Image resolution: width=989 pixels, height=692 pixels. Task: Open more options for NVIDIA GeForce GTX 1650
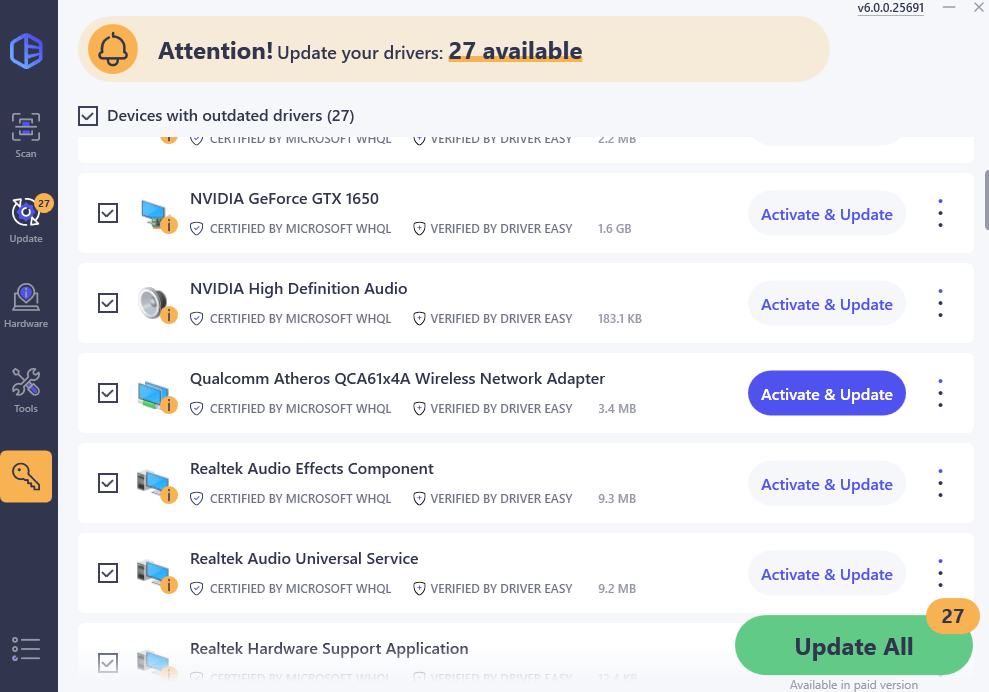940,214
